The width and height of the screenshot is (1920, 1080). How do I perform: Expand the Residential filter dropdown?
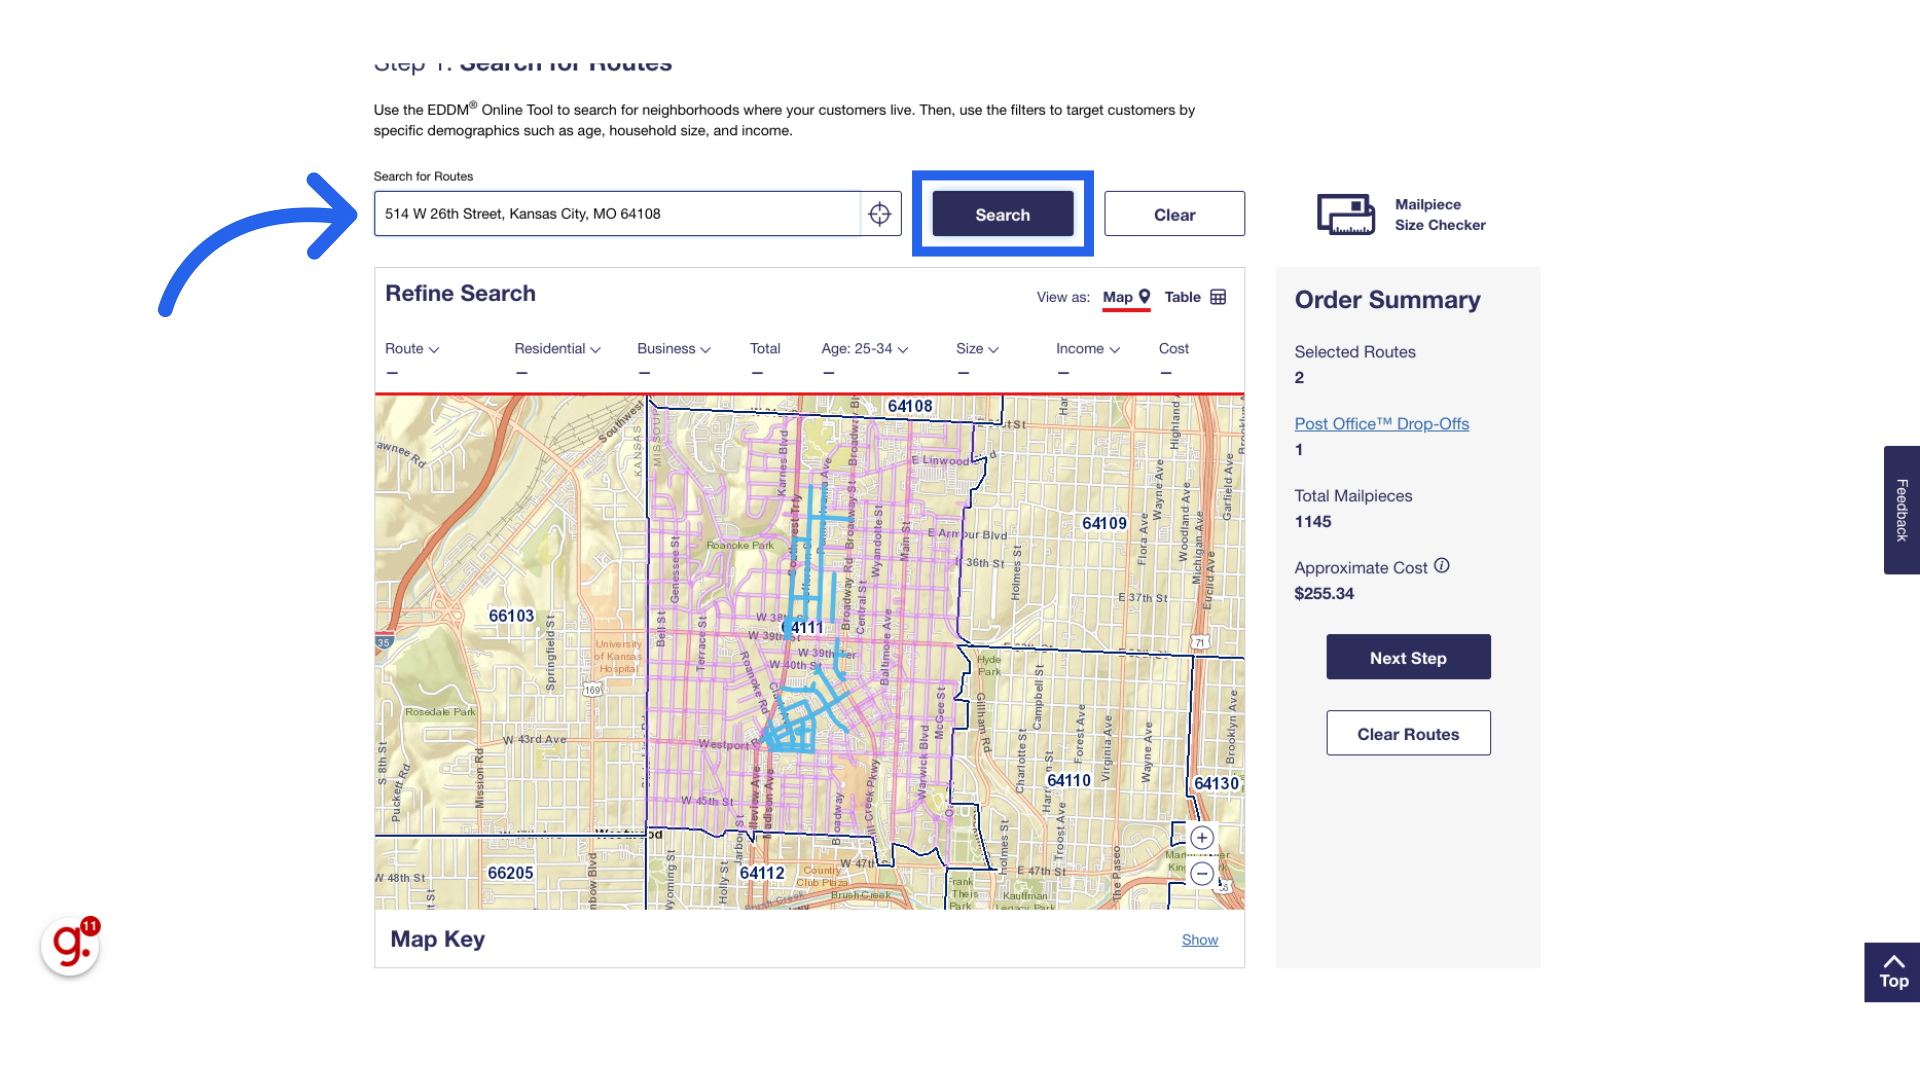557,349
